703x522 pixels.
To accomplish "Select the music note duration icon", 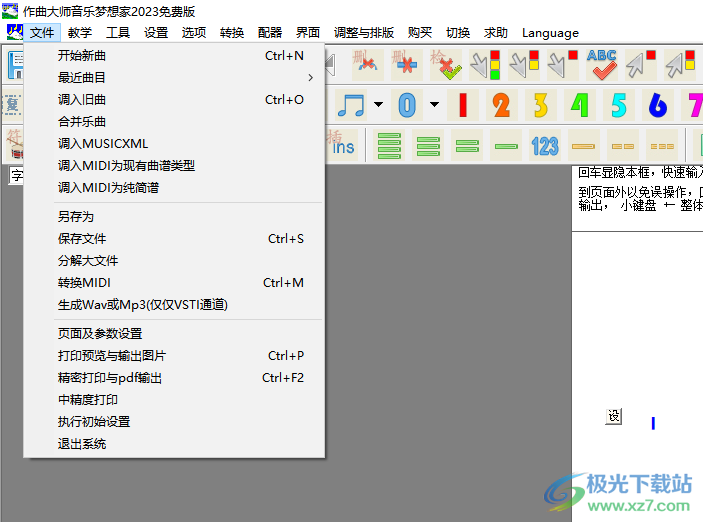I will coord(351,105).
